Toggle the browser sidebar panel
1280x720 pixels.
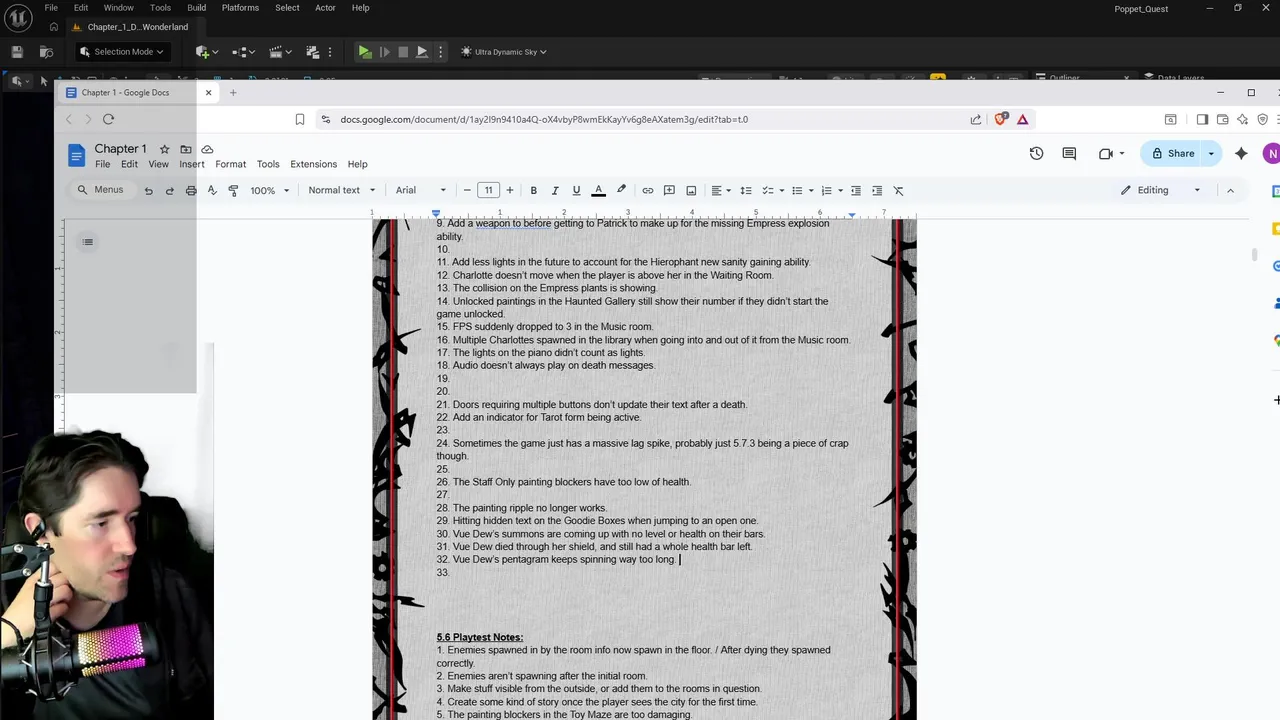click(1202, 119)
